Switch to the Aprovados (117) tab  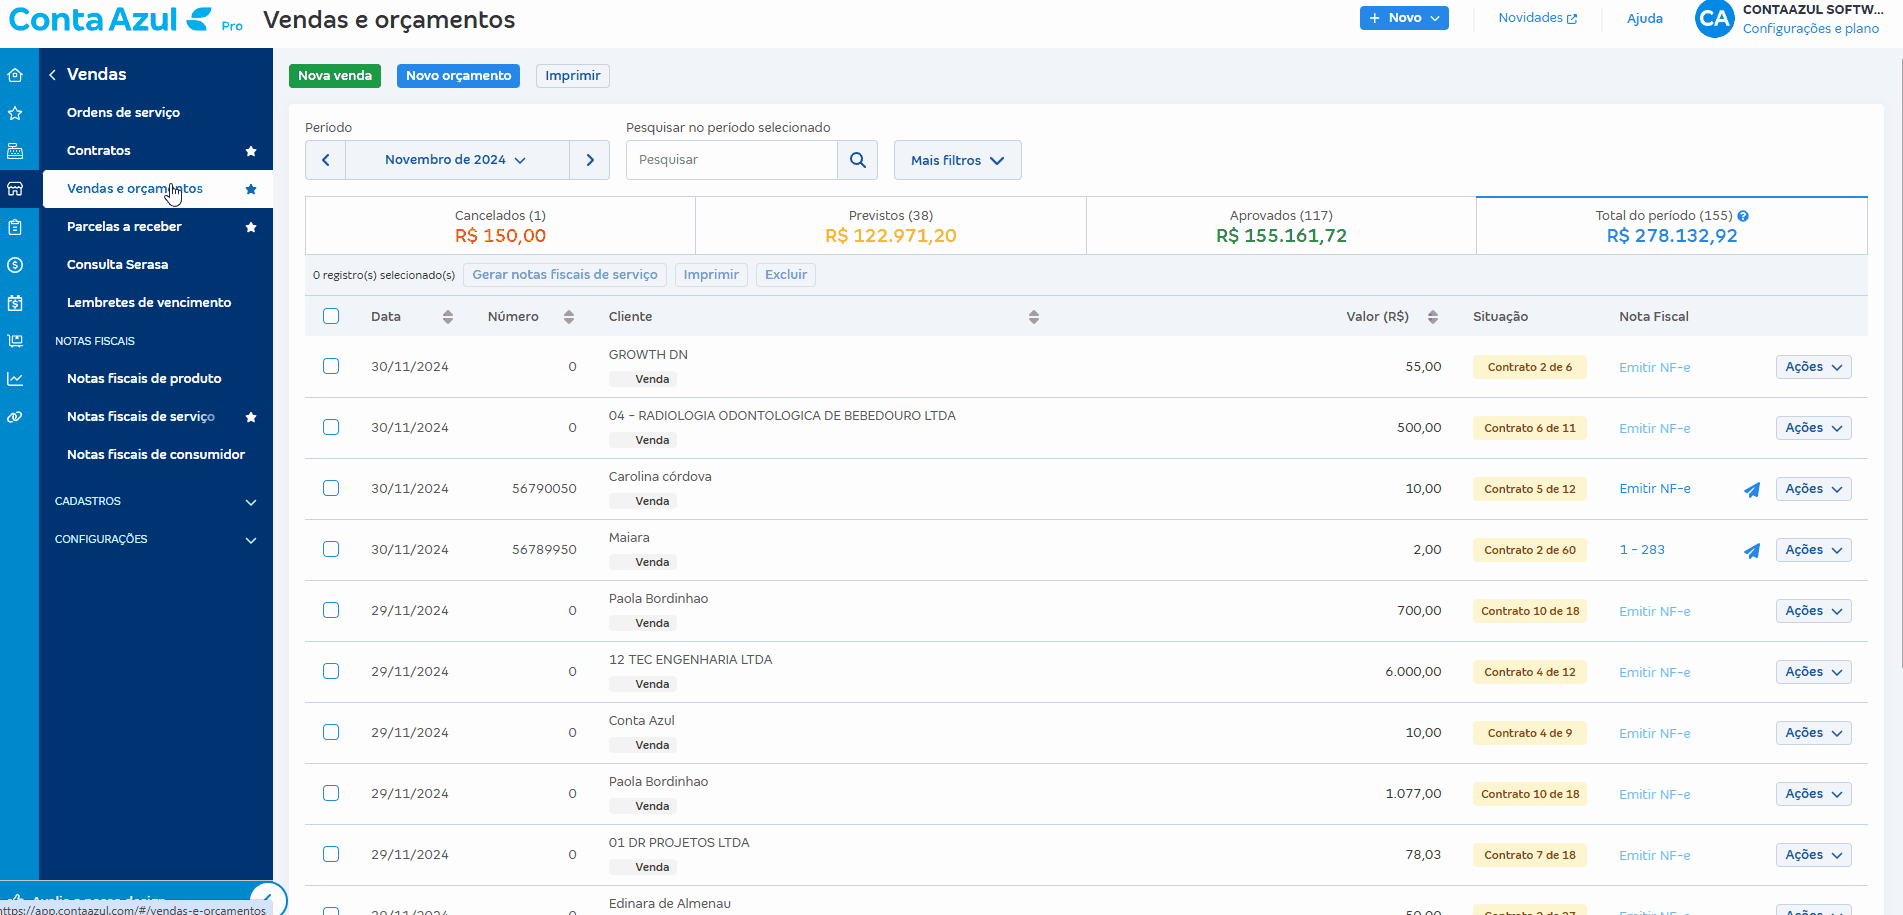coord(1280,226)
